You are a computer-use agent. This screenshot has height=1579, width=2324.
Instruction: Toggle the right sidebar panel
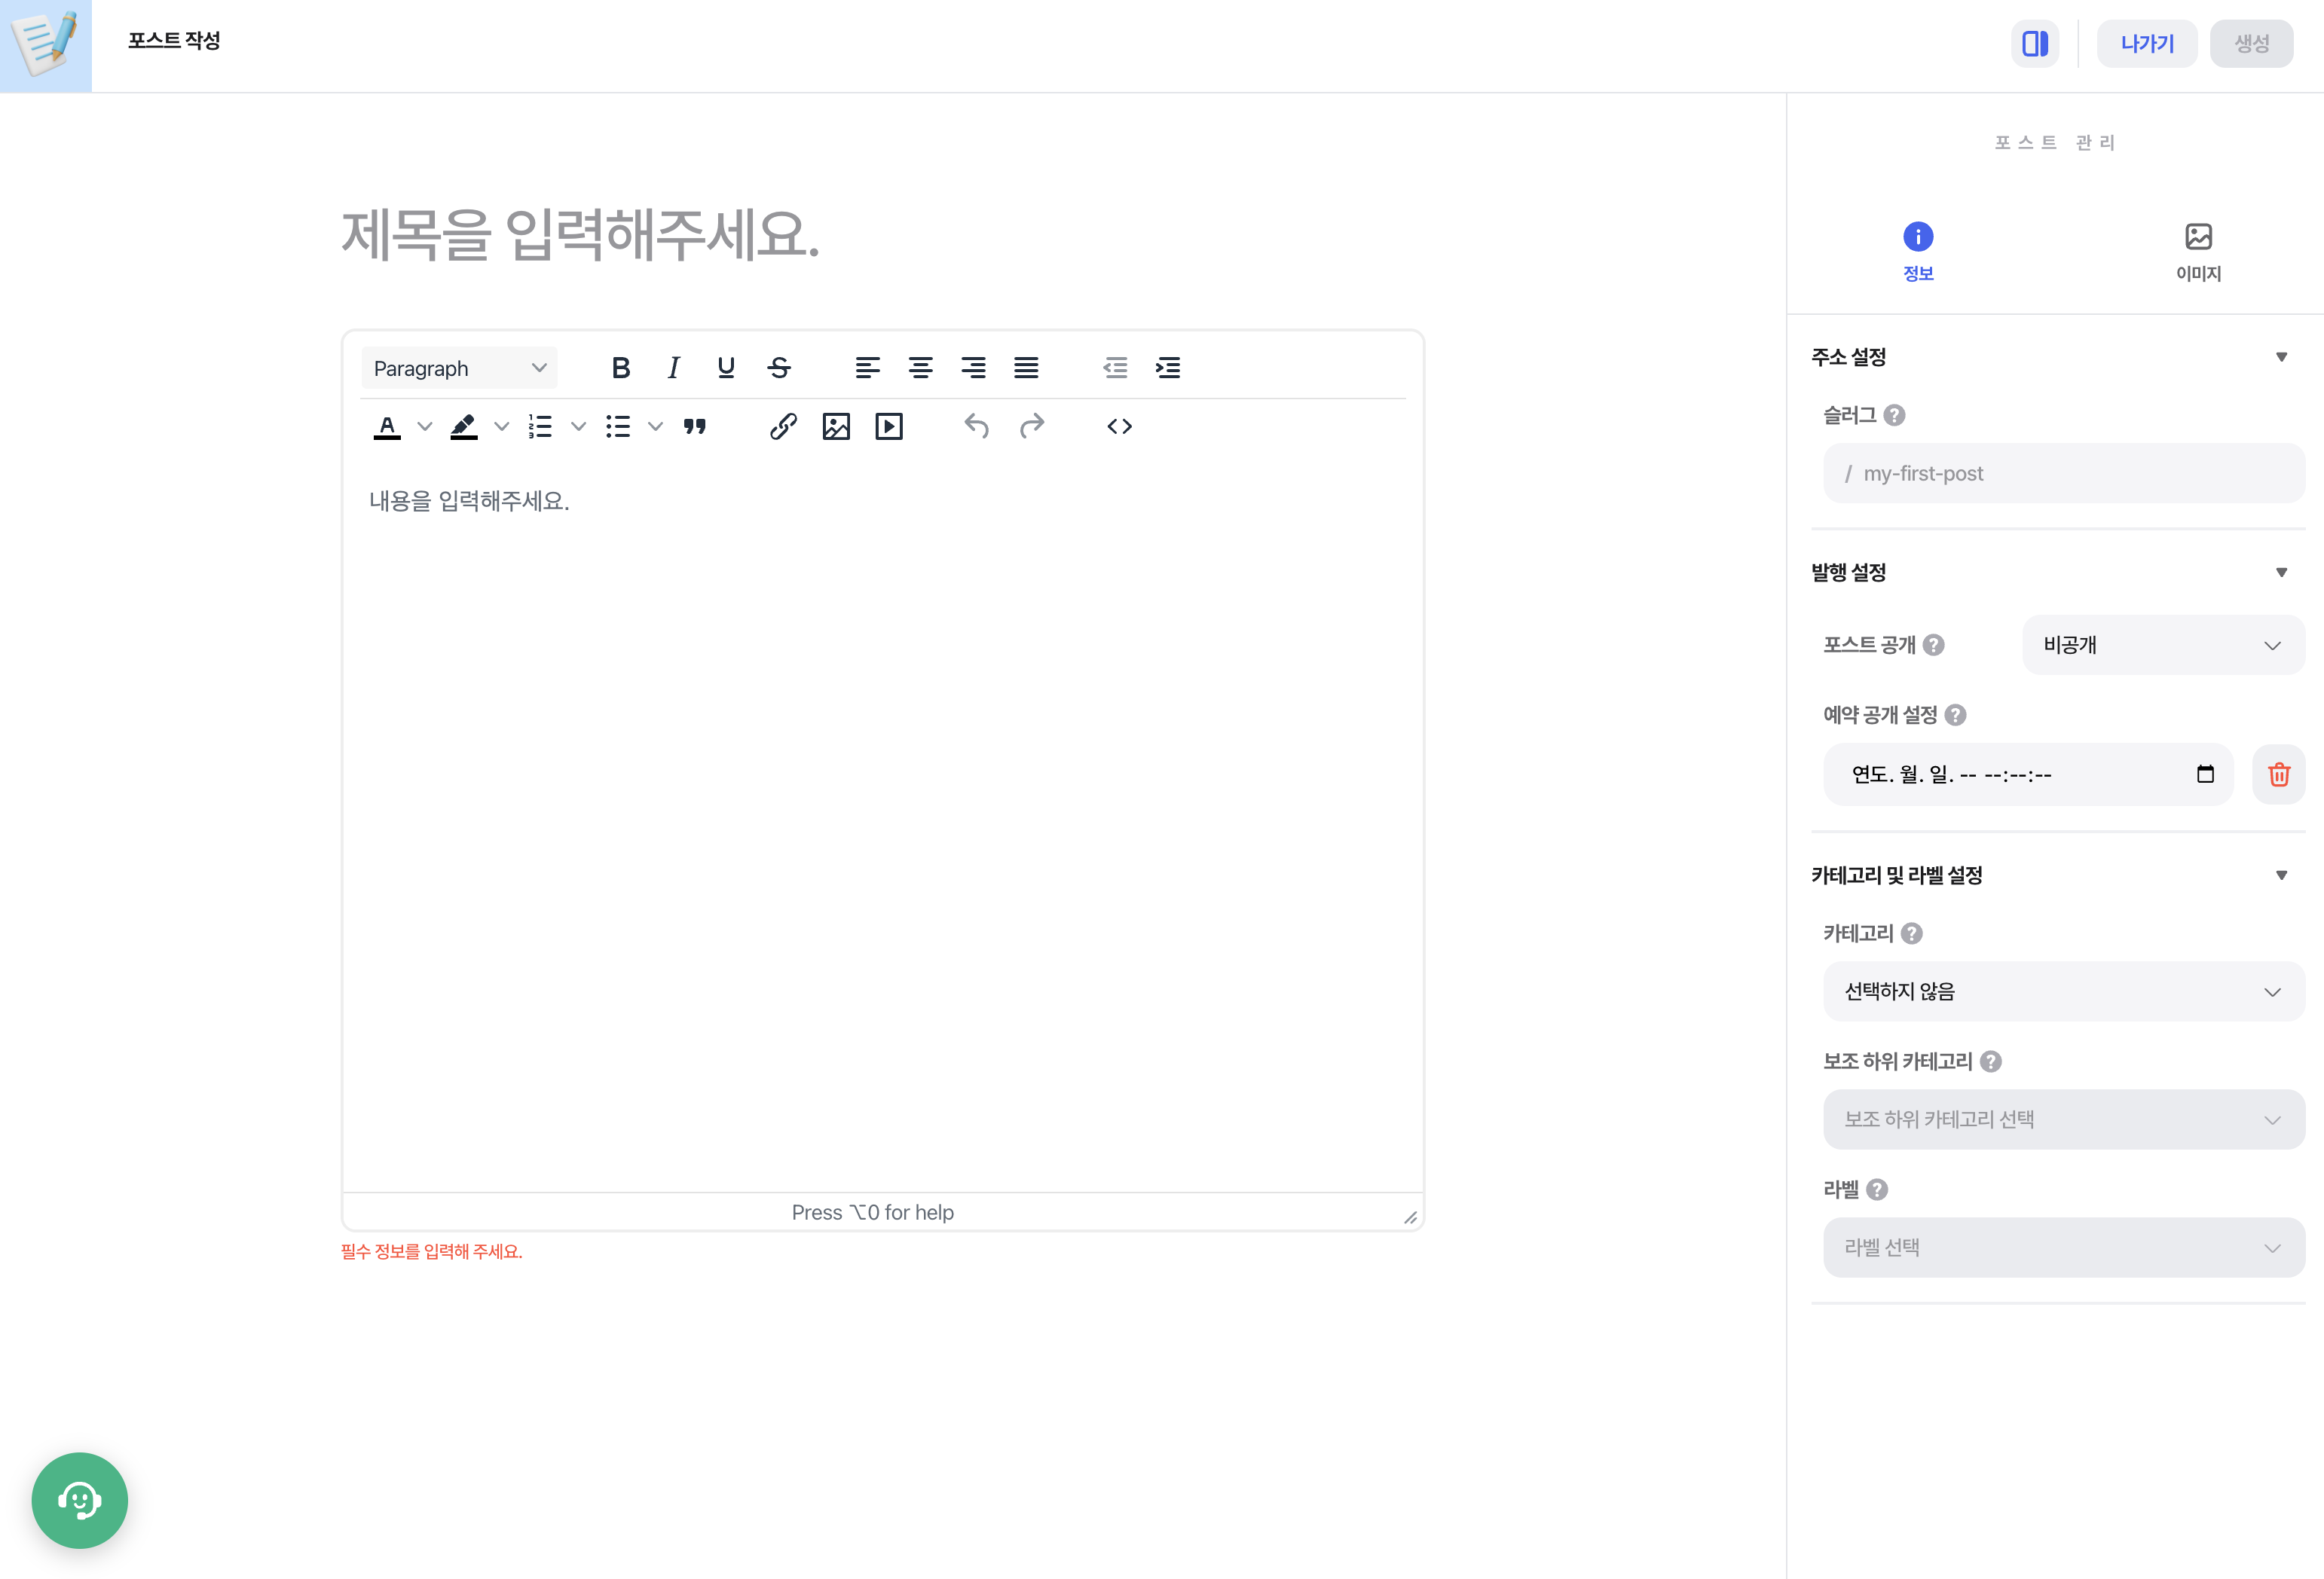click(2035, 43)
